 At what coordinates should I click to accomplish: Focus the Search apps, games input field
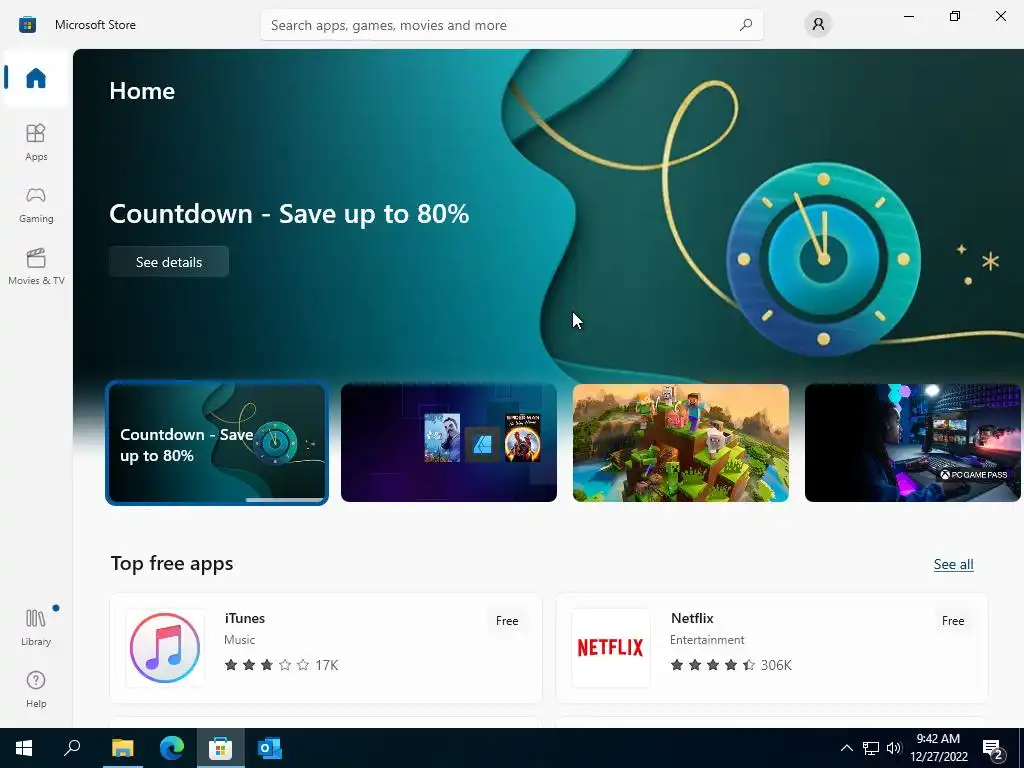512,25
